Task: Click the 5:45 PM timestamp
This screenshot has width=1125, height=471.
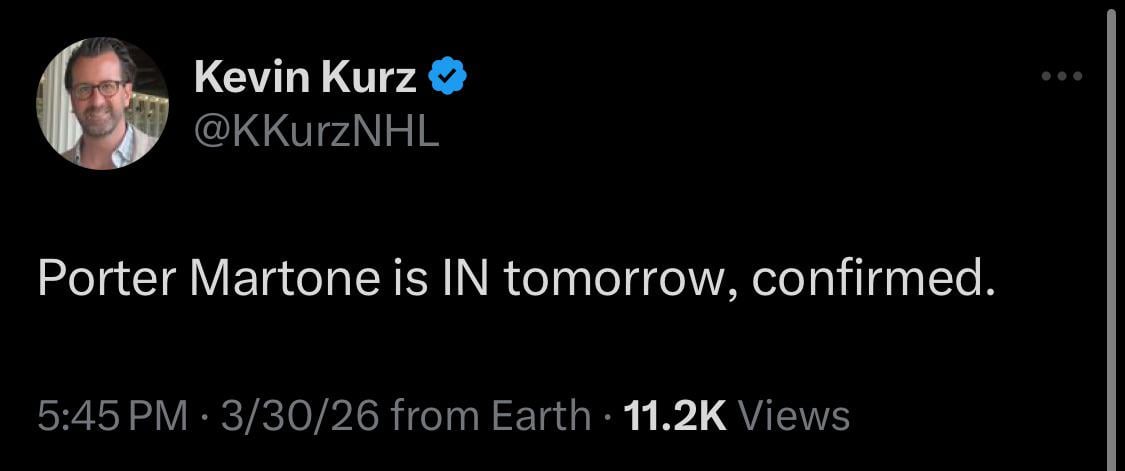Action: (112, 416)
